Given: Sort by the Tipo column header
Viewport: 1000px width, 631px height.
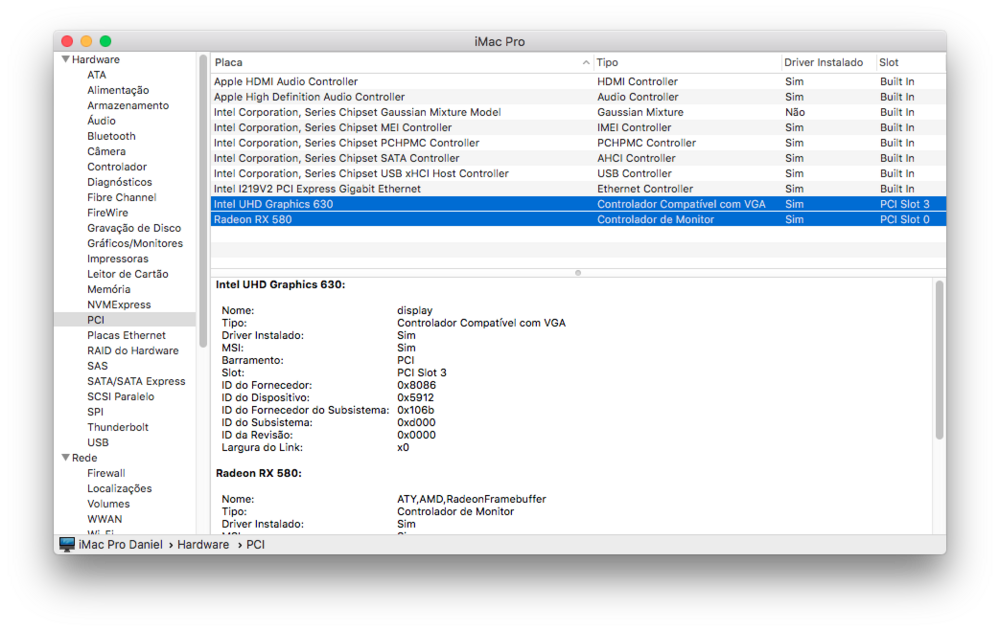Looking at the screenshot, I should pos(686,62).
